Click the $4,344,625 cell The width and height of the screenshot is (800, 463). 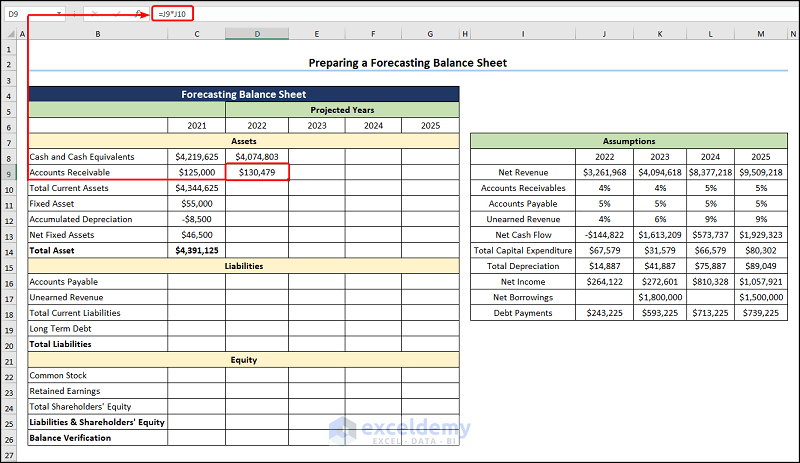point(196,188)
